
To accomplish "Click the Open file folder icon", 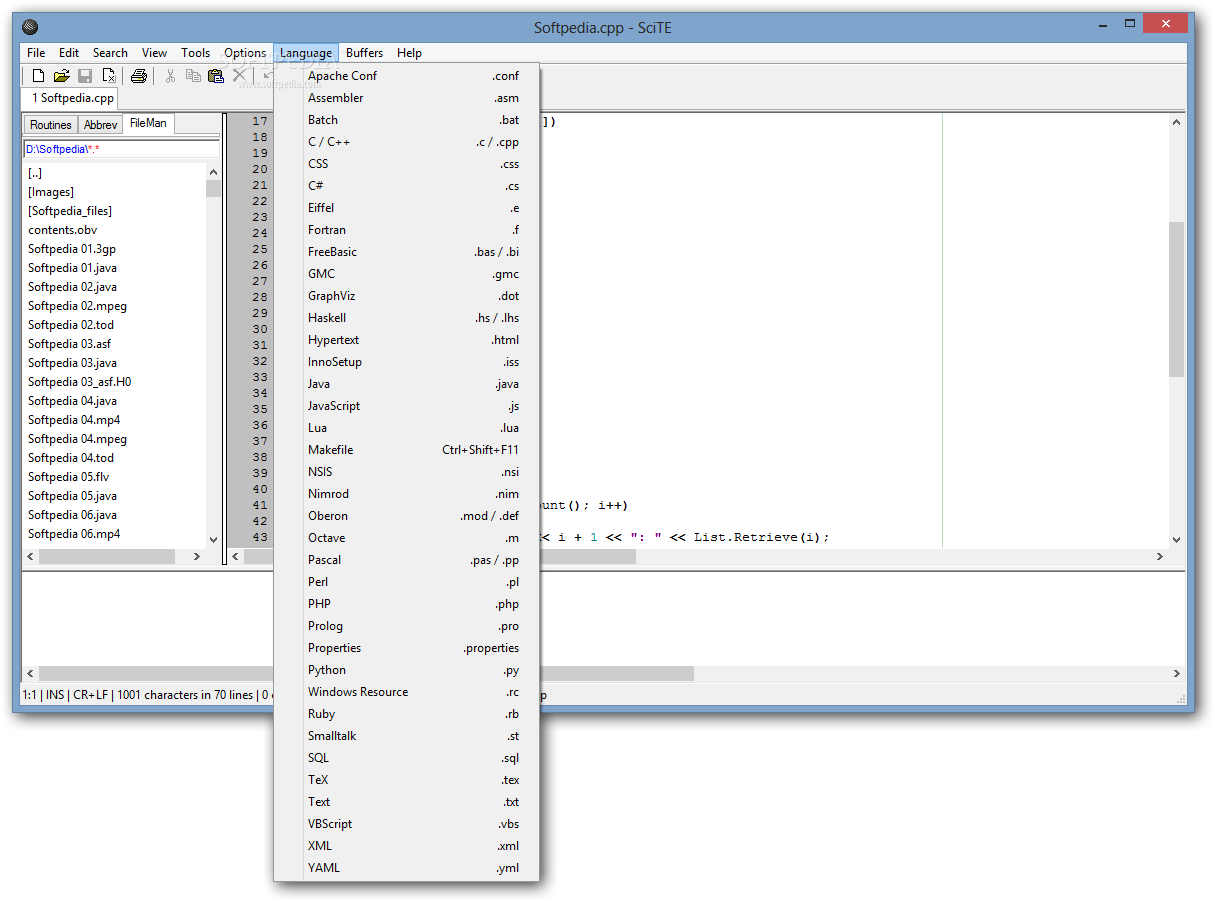I will [x=62, y=76].
